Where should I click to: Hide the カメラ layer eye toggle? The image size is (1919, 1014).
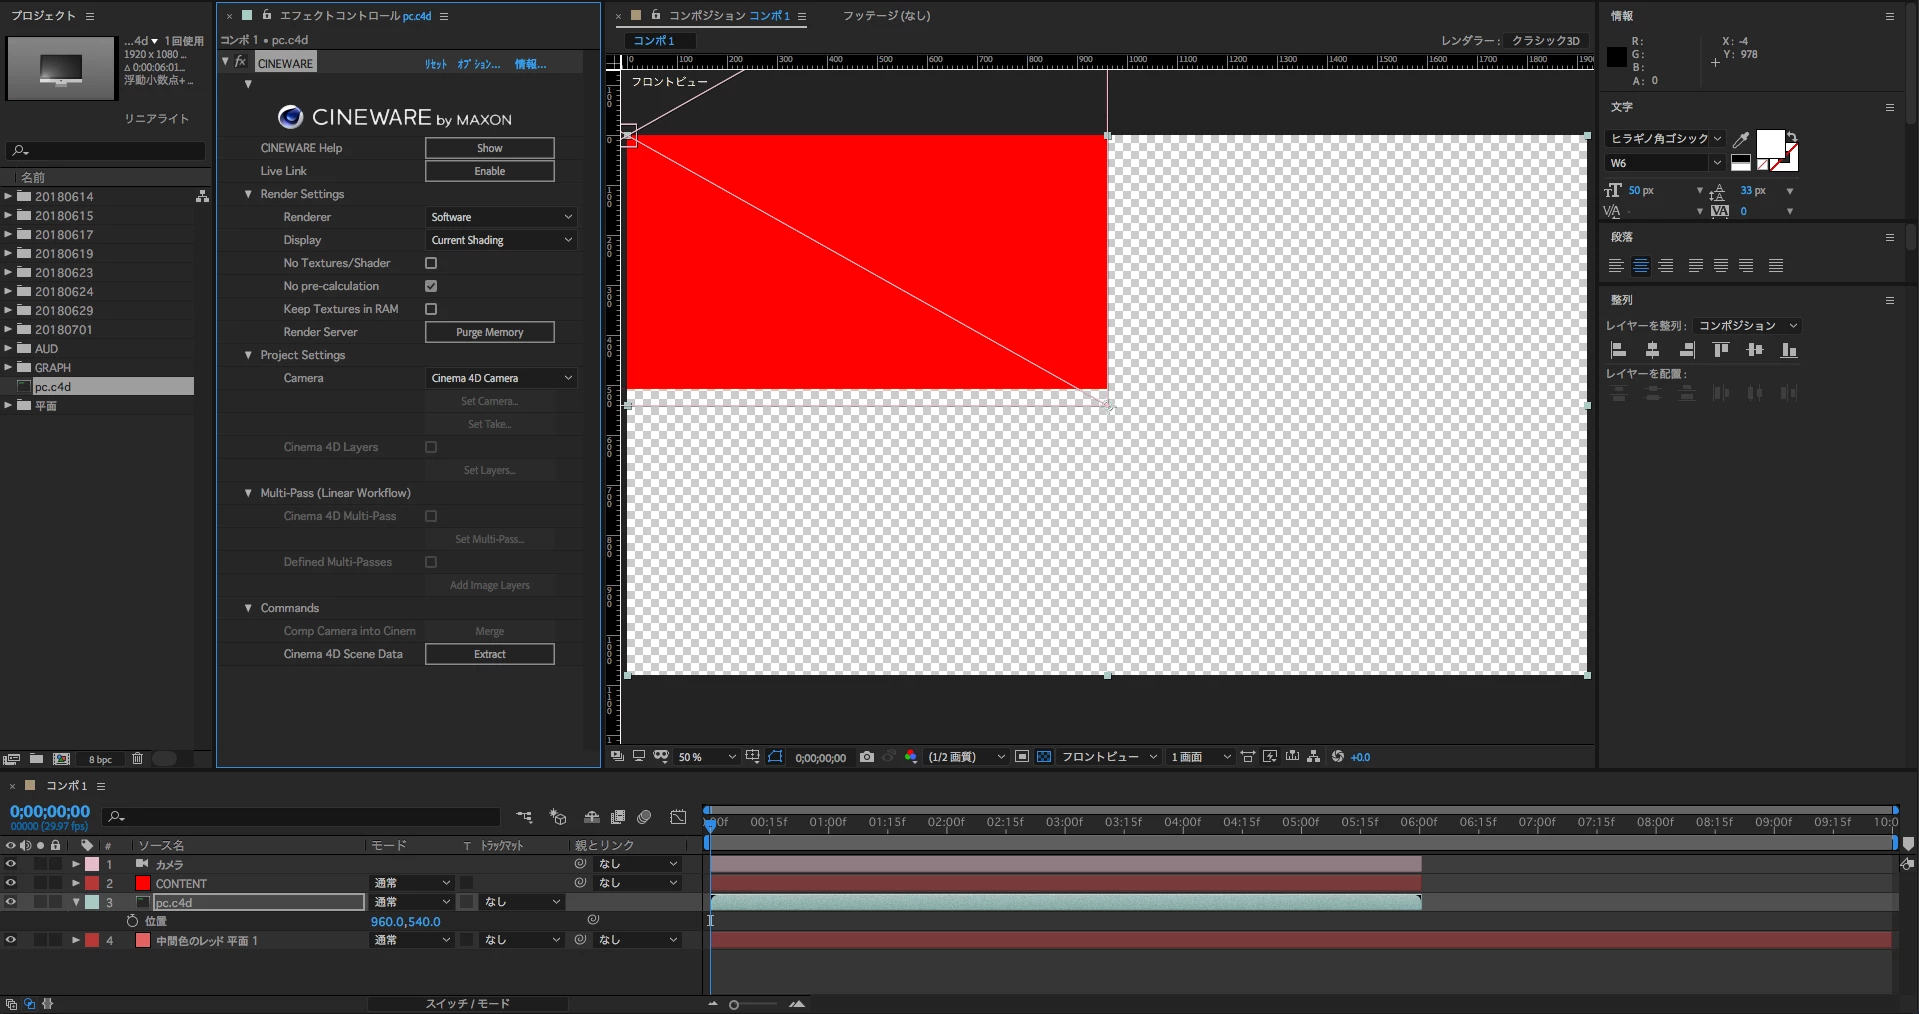11,864
